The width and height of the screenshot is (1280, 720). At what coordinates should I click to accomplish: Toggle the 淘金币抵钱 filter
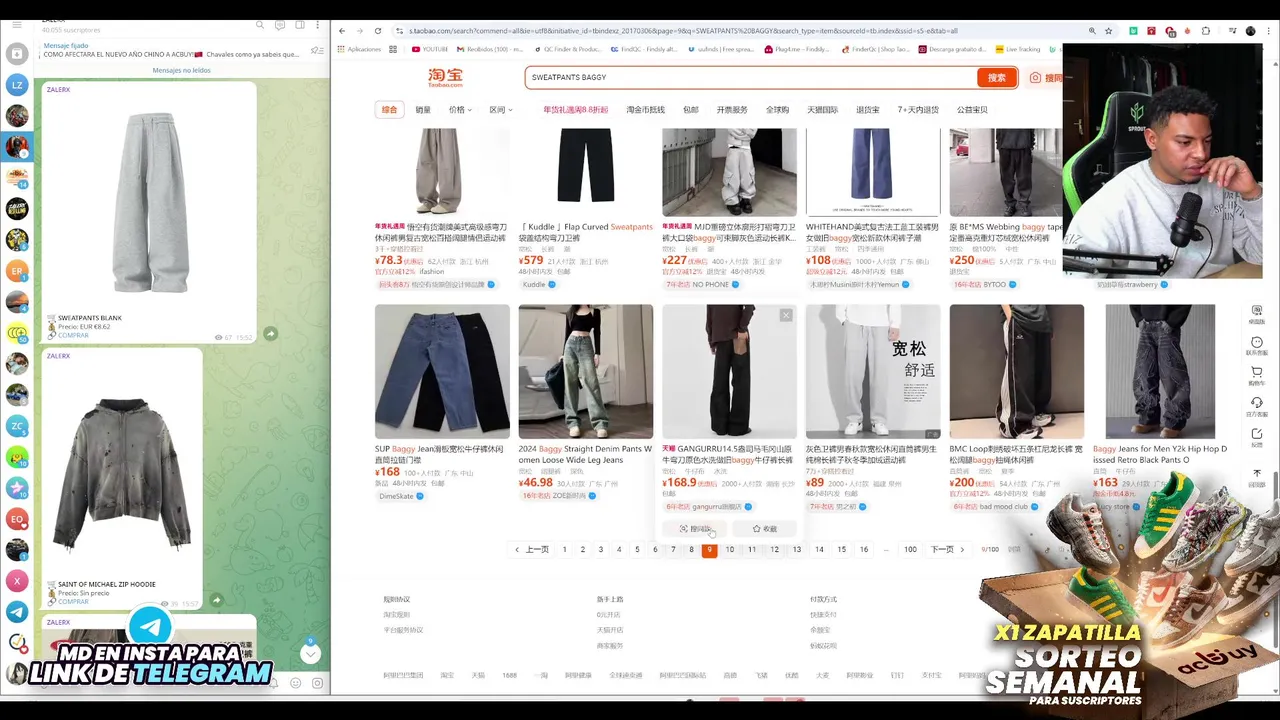click(645, 110)
